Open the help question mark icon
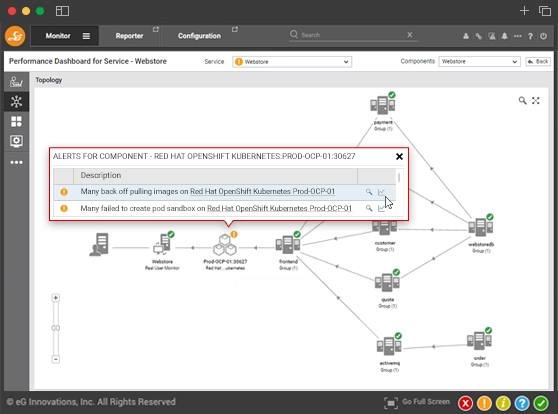The width and height of the screenshot is (558, 414). coord(530,36)
